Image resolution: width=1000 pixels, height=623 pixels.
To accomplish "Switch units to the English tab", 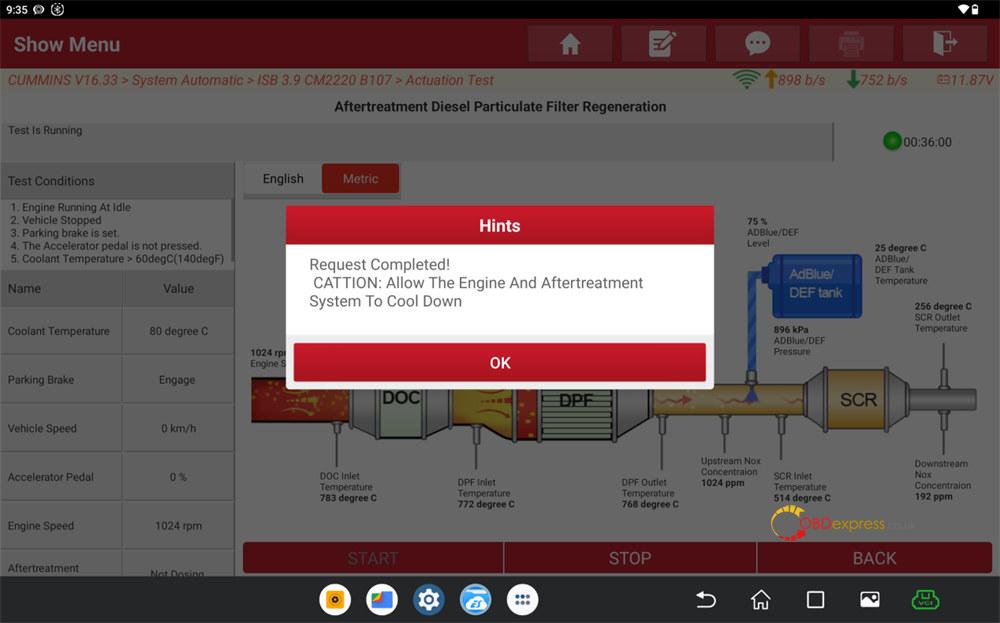I will click(x=283, y=179).
